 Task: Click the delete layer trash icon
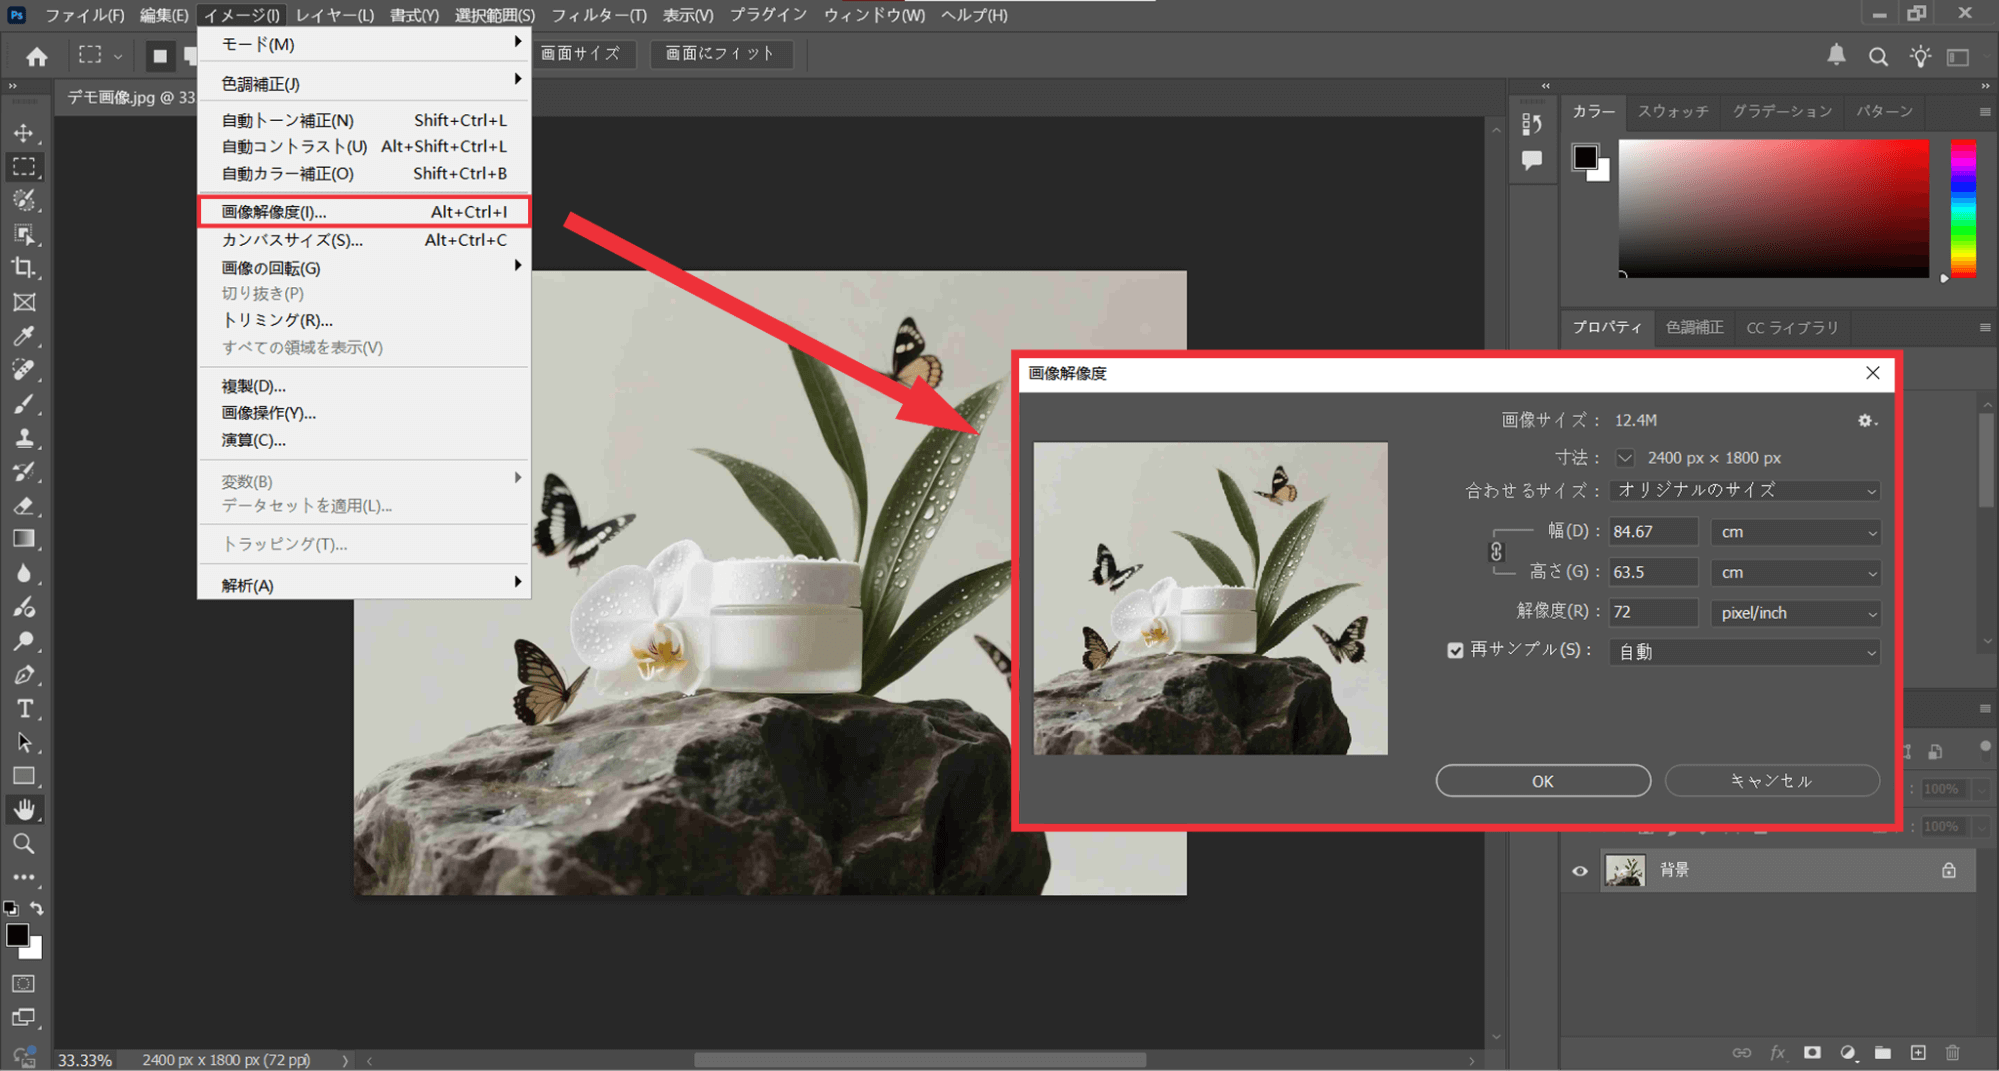coord(1952,1052)
